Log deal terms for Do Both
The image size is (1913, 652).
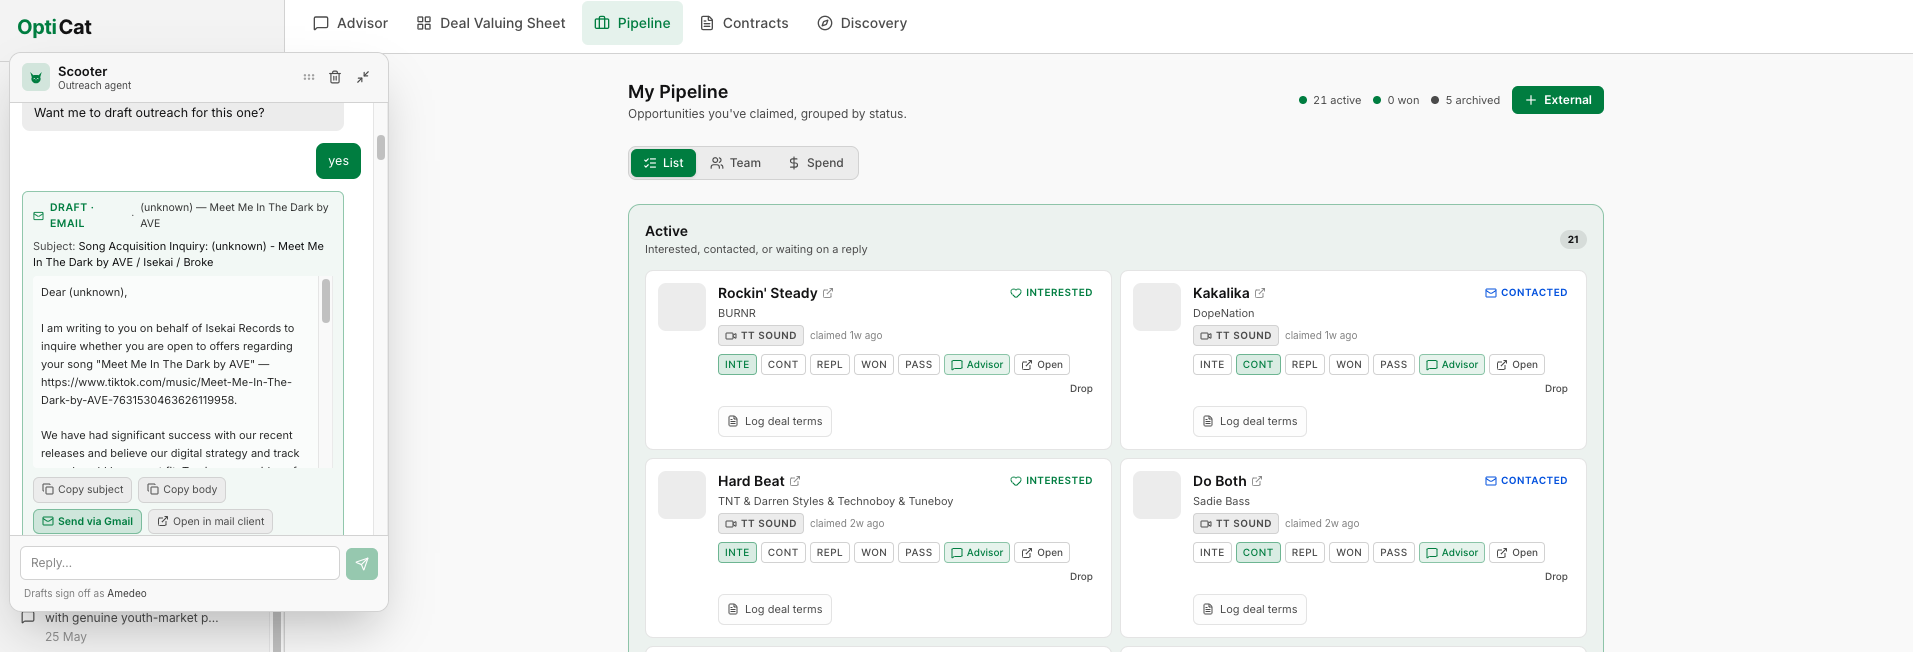click(1250, 610)
